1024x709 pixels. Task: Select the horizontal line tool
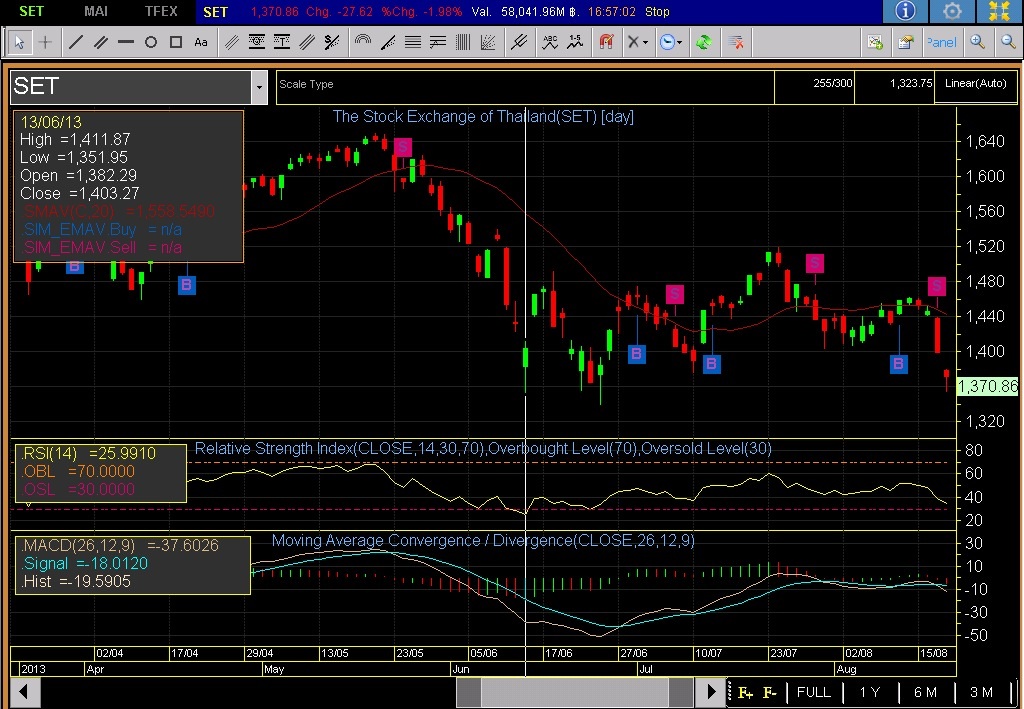[125, 42]
